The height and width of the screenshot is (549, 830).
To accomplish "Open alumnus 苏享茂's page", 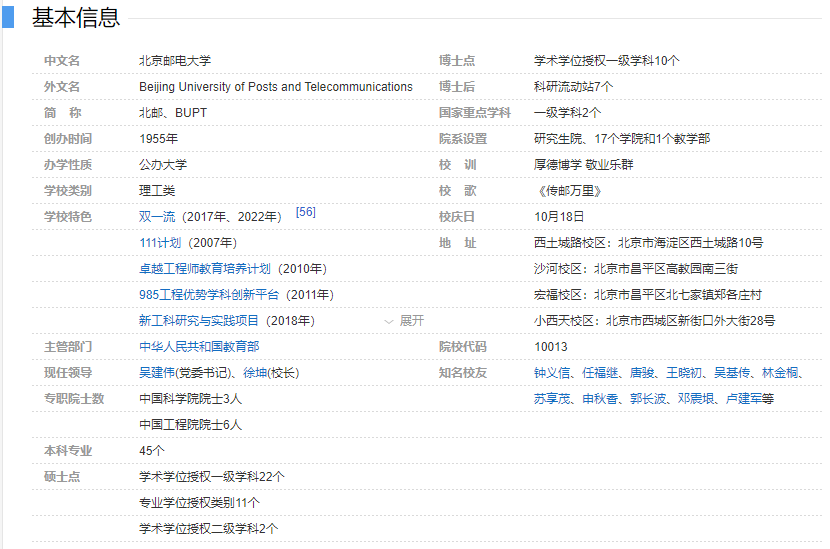I will click(552, 399).
